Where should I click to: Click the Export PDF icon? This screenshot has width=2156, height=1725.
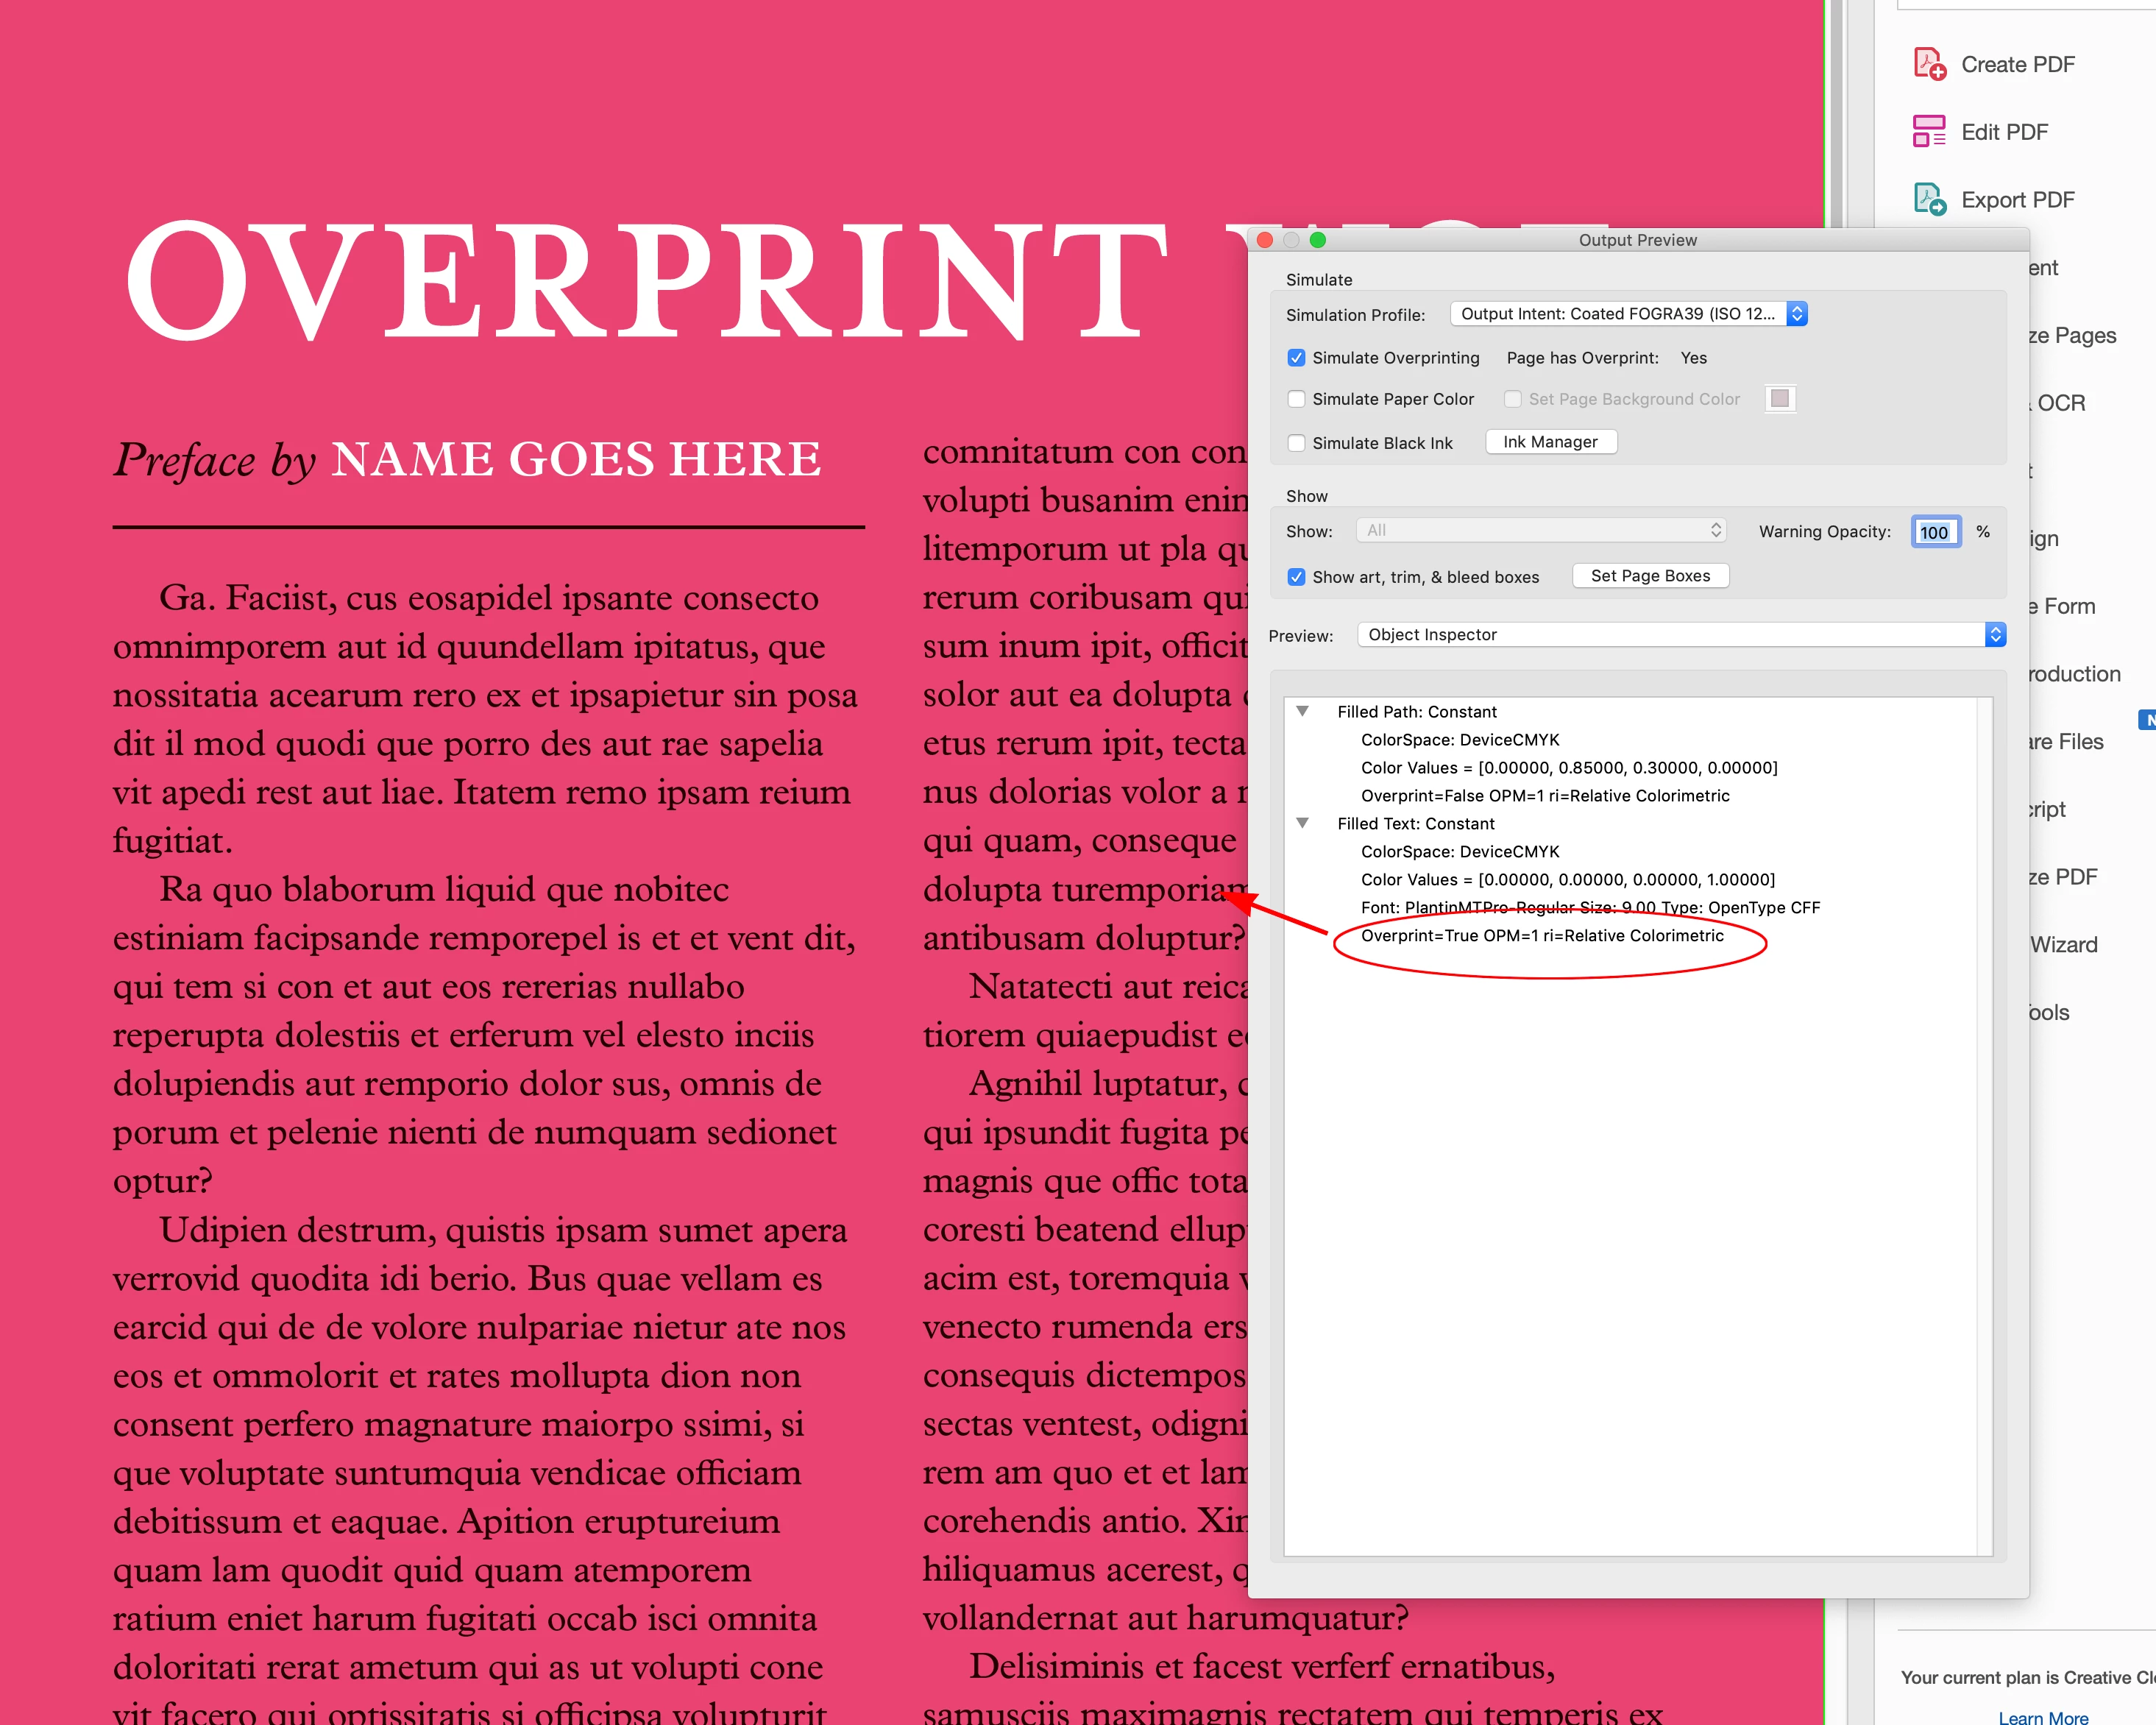pyautogui.click(x=1928, y=200)
